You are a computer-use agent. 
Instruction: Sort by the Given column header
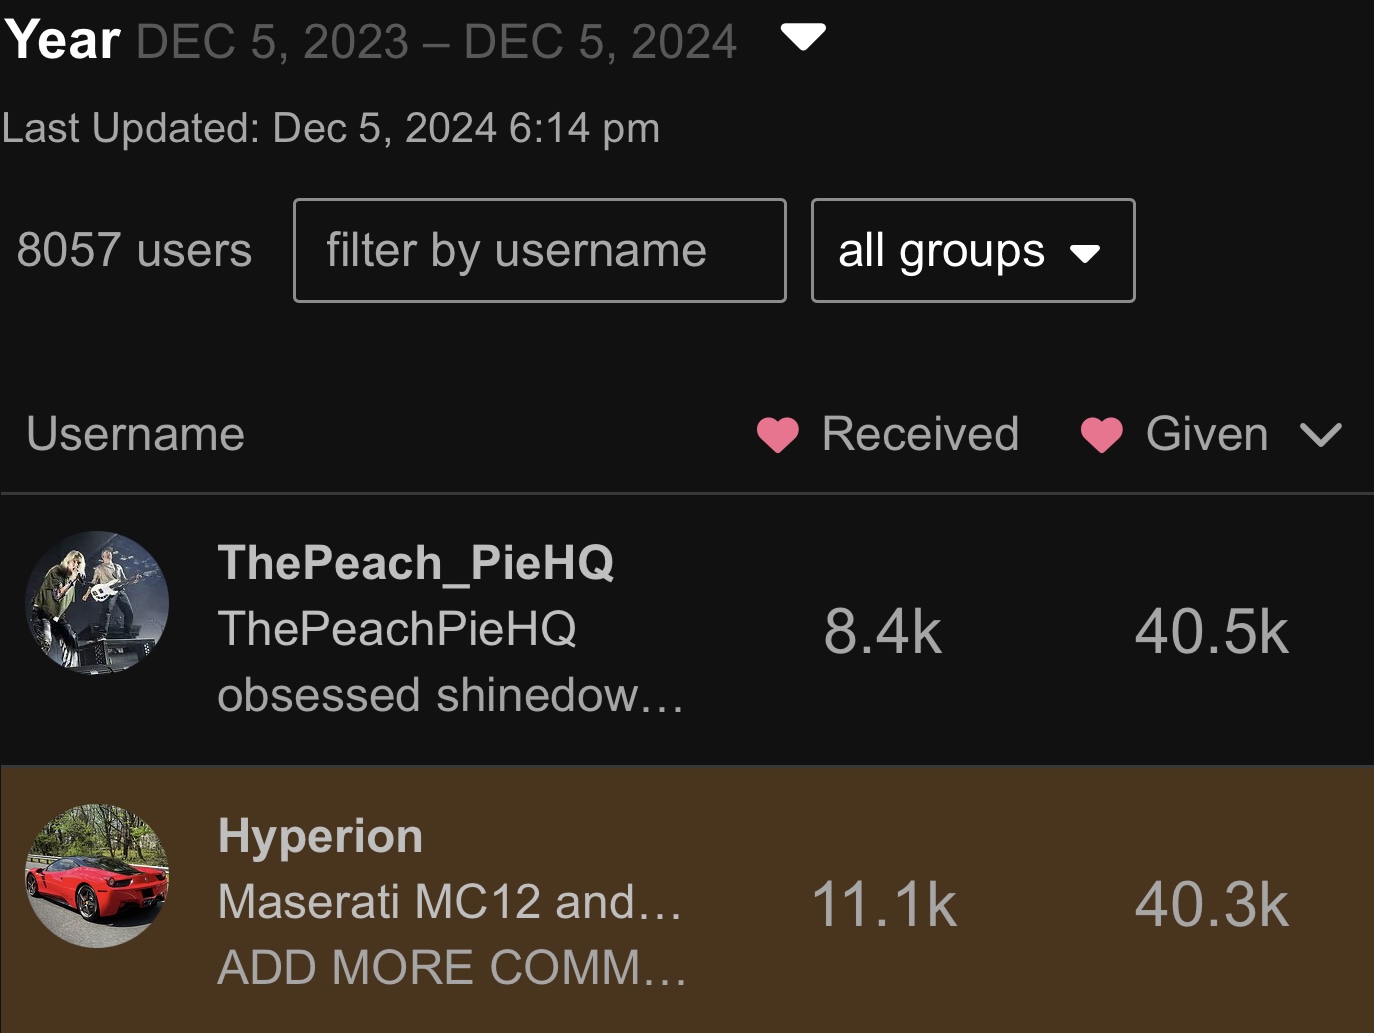(x=1206, y=435)
